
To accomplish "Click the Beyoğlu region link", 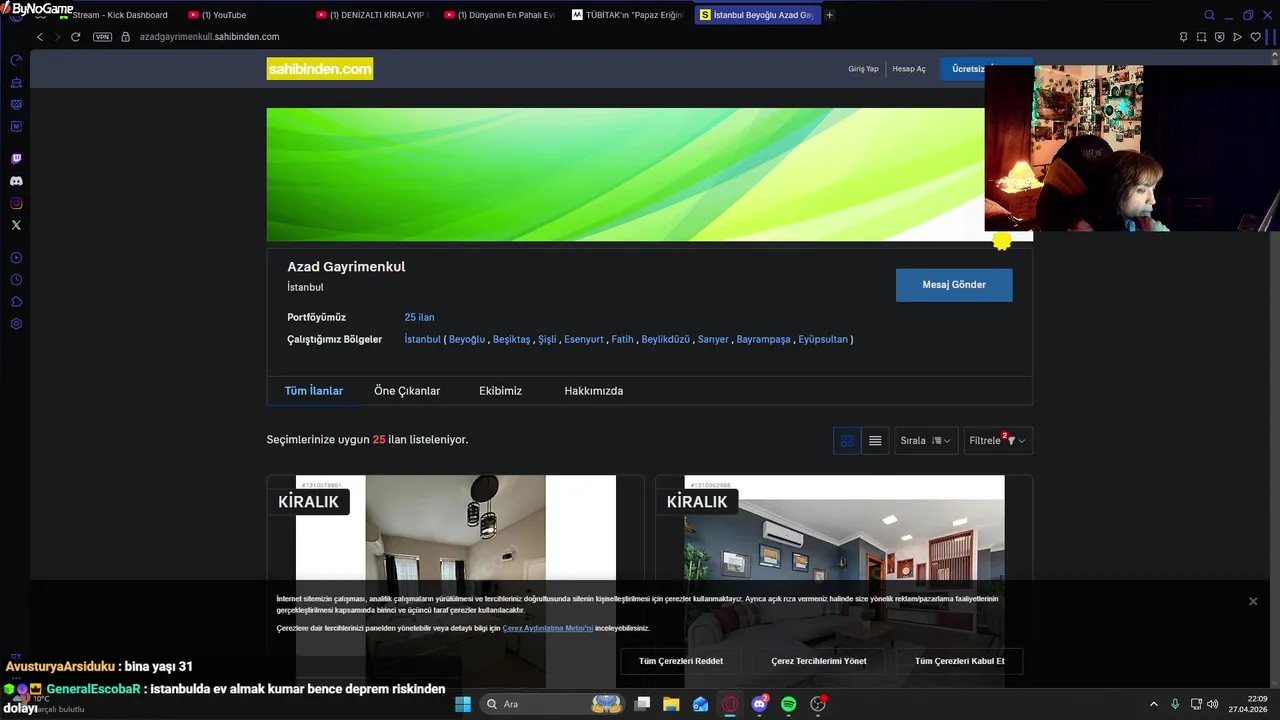I will point(467,339).
